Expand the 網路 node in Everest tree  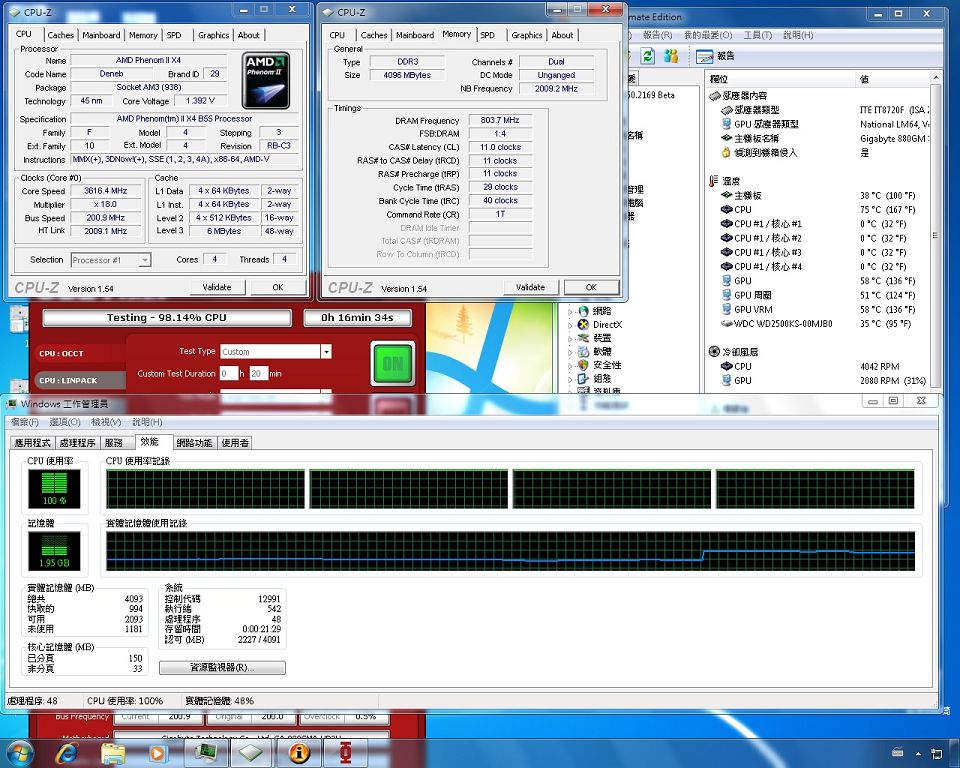[x=570, y=312]
